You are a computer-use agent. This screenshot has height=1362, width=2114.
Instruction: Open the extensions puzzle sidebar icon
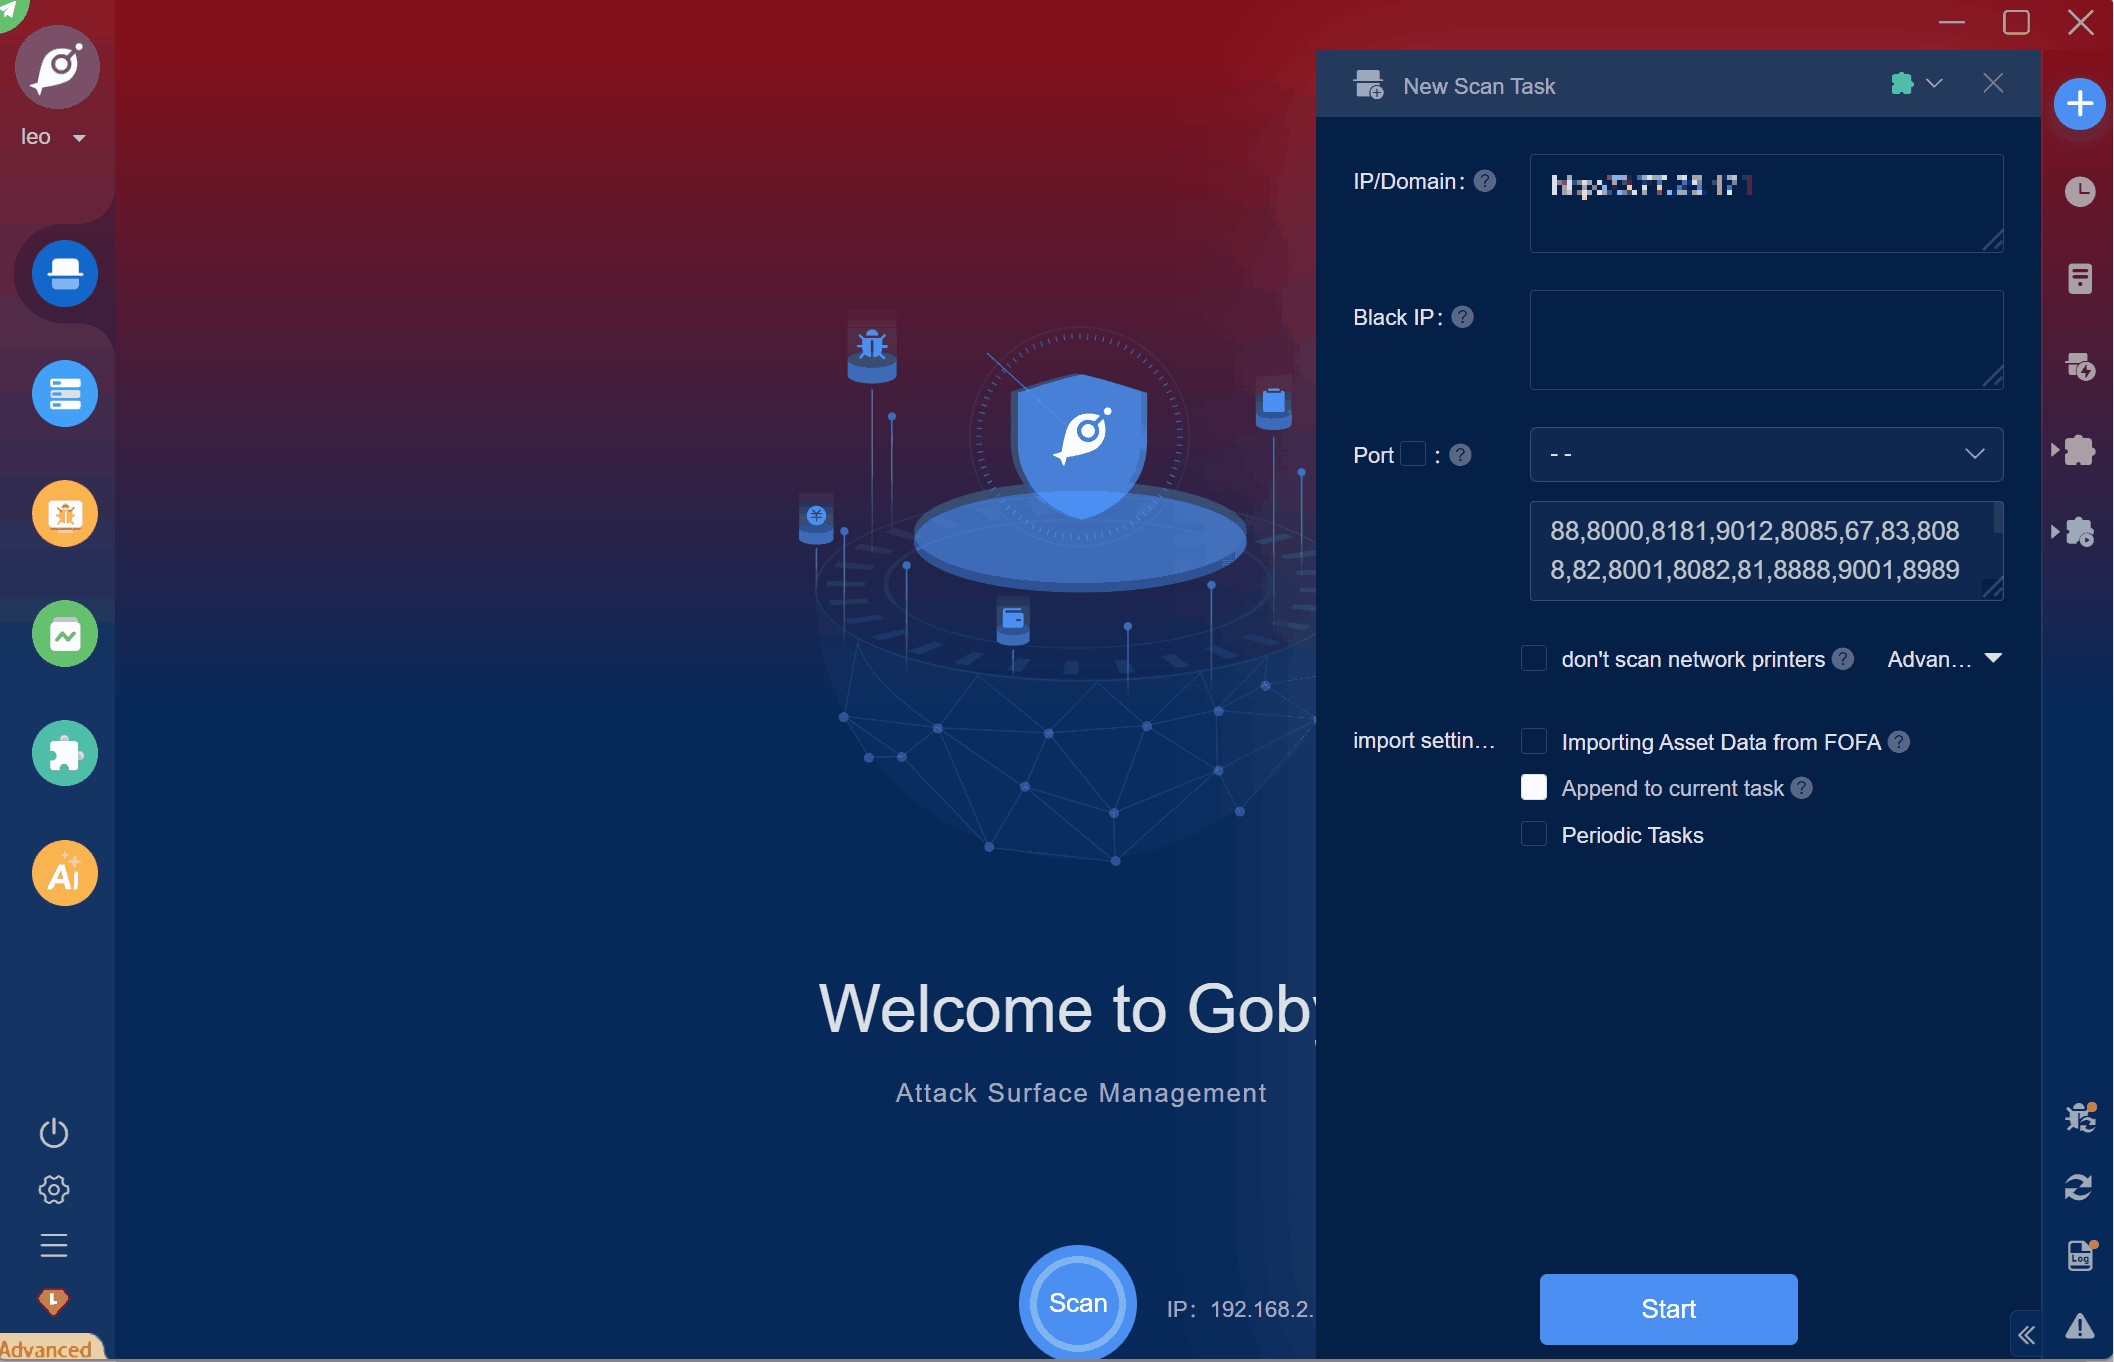pos(65,753)
